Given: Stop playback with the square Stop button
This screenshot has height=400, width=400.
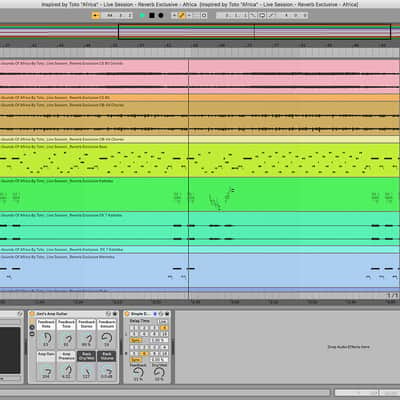Looking at the screenshot, I should point(152,15).
